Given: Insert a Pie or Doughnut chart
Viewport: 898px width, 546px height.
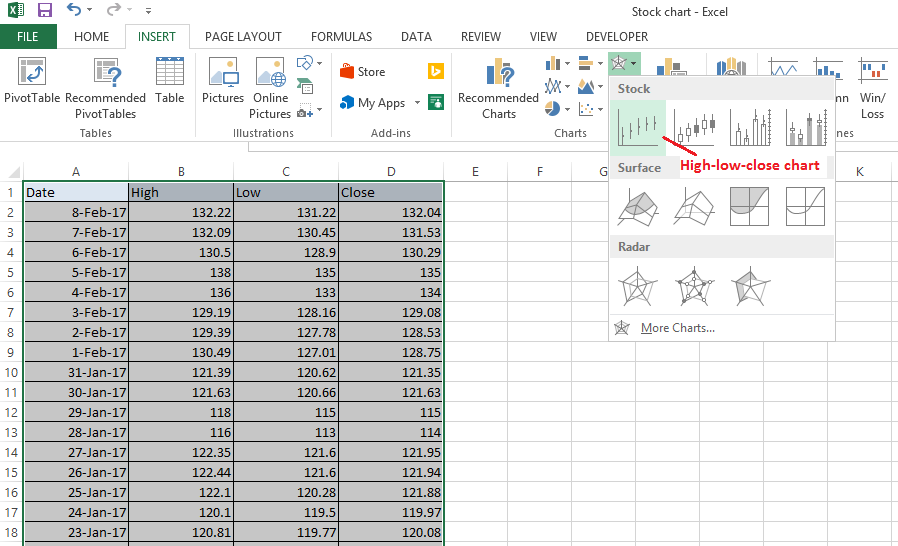Looking at the screenshot, I should 553,109.
